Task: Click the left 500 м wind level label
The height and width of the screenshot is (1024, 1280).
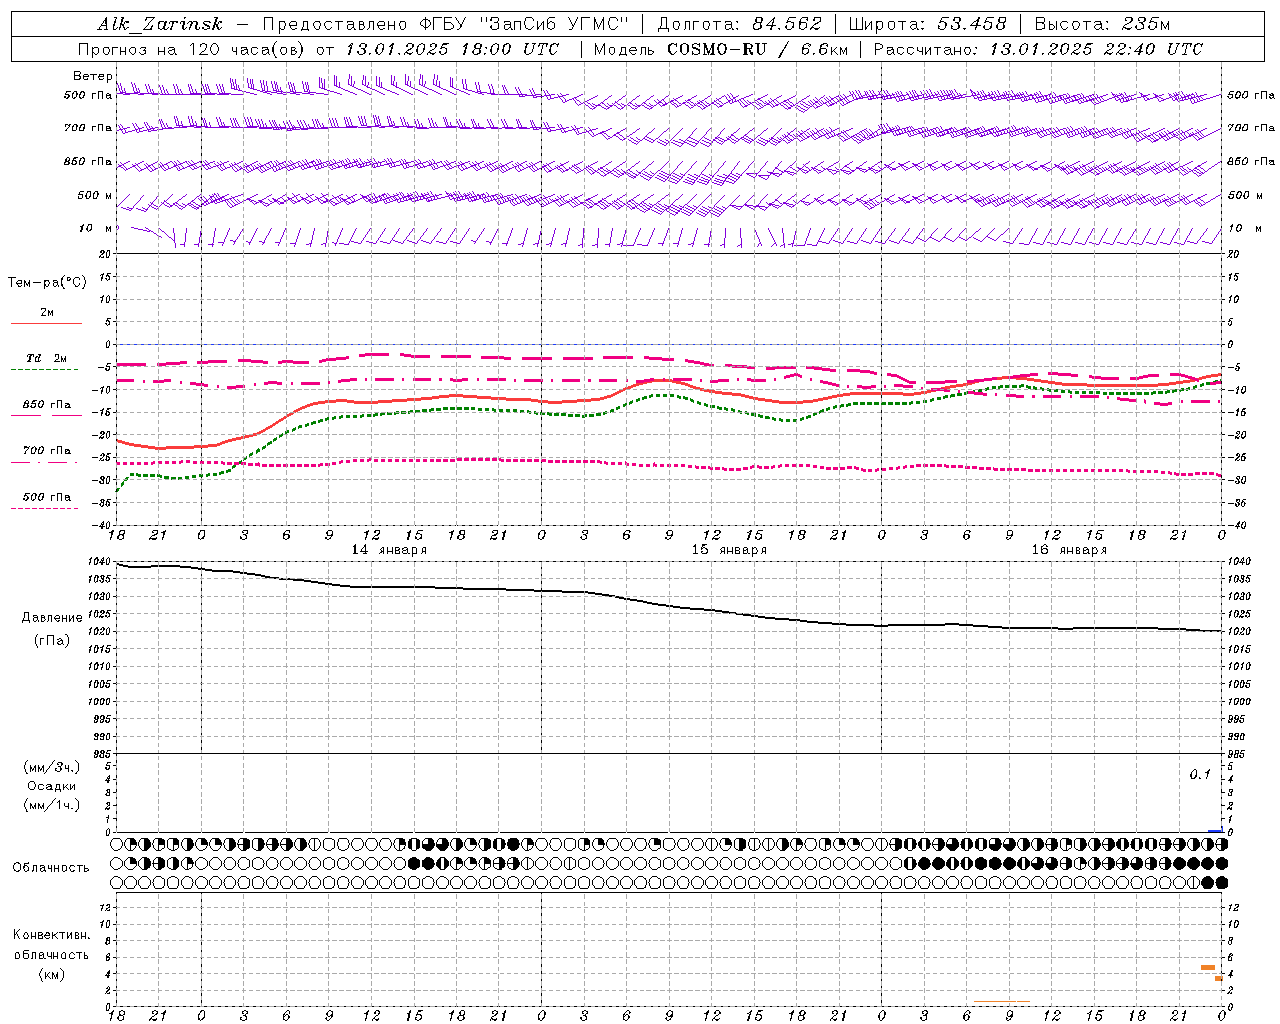Action: click(x=95, y=195)
